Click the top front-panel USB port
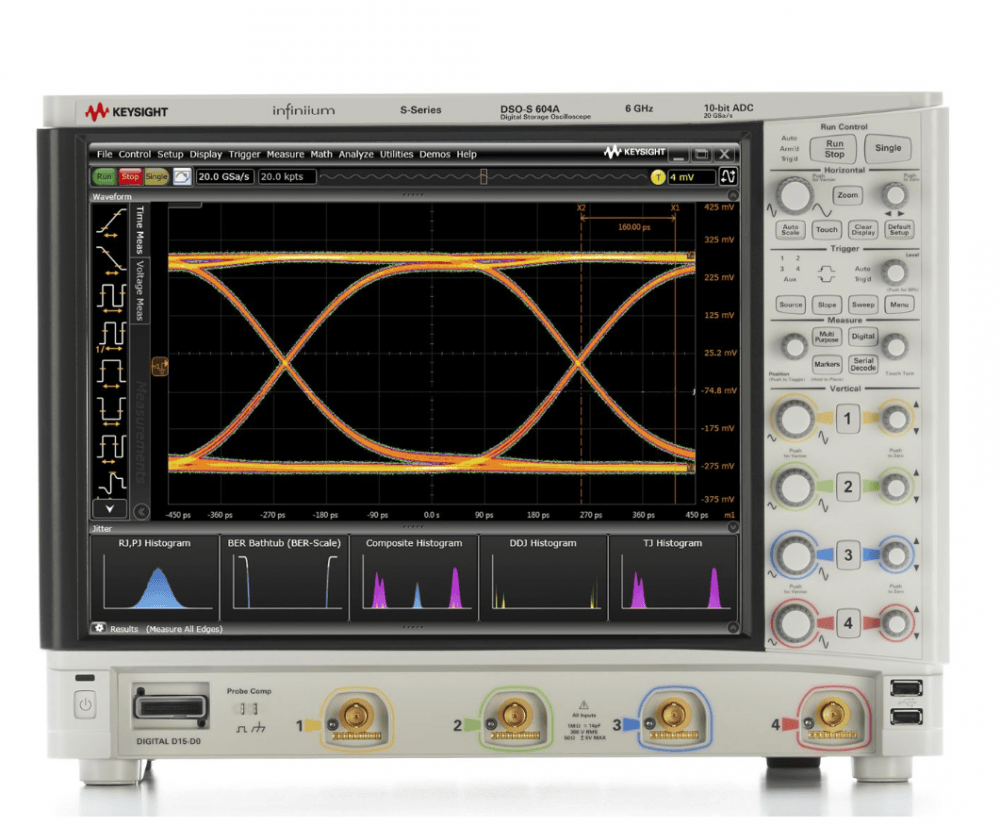1000x826 pixels. pos(906,688)
